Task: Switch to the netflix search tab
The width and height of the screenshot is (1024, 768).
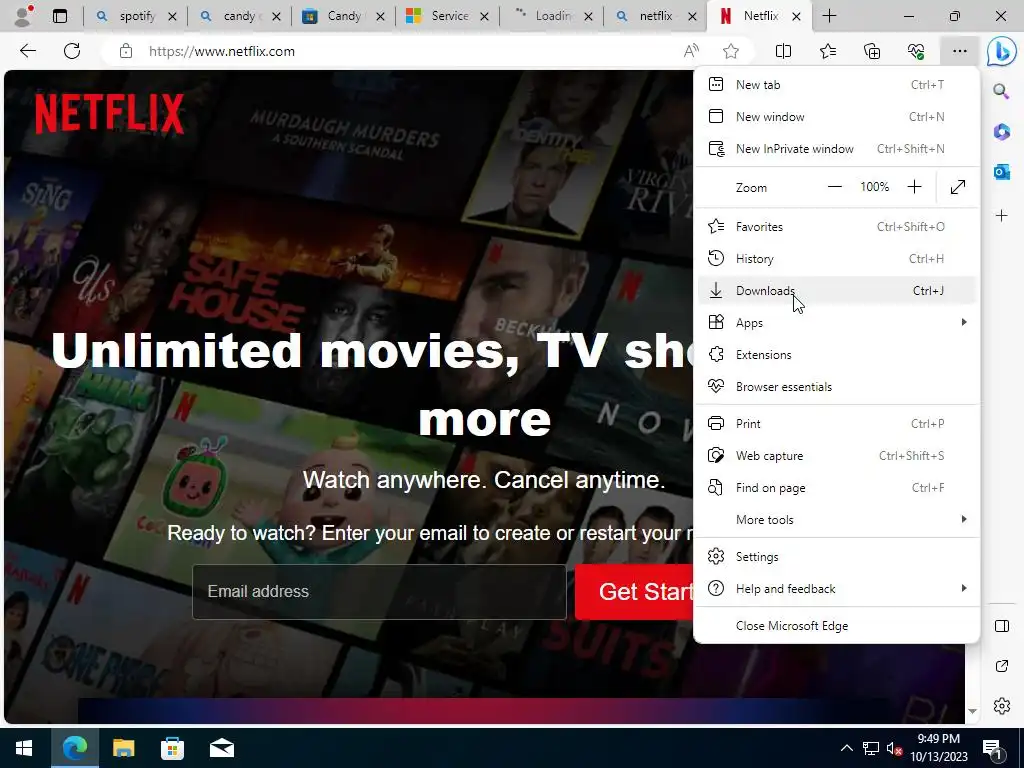Action: (654, 16)
